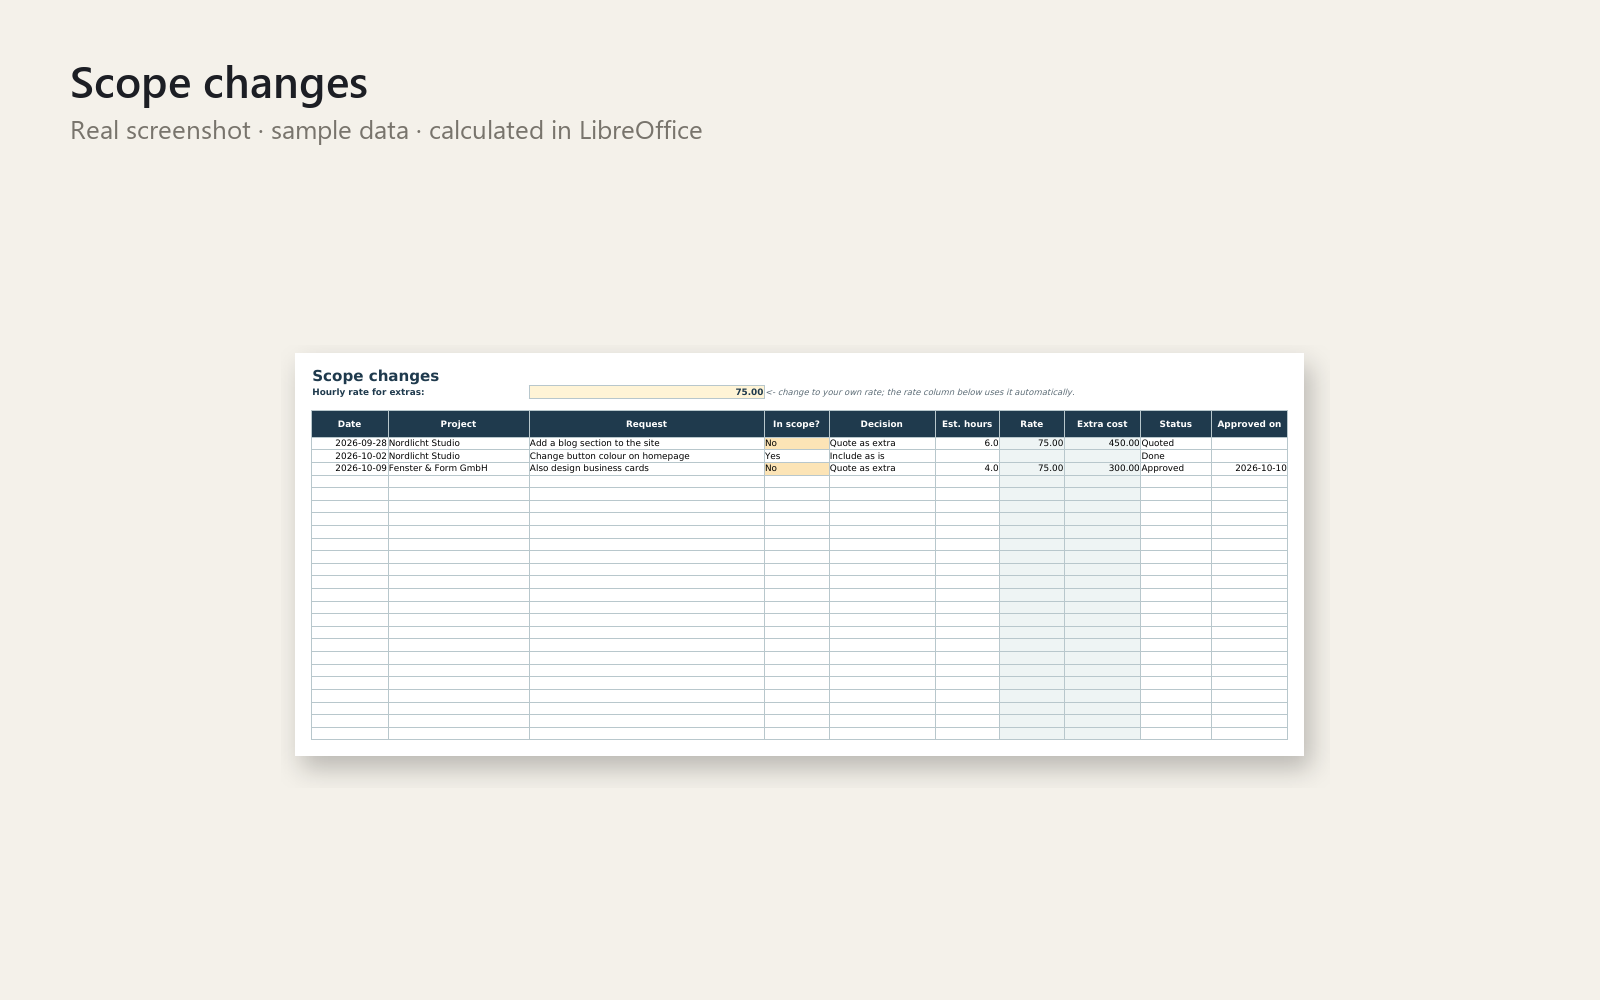Select the 'Rate' column header
The height and width of the screenshot is (1000, 1600).
click(1032, 424)
